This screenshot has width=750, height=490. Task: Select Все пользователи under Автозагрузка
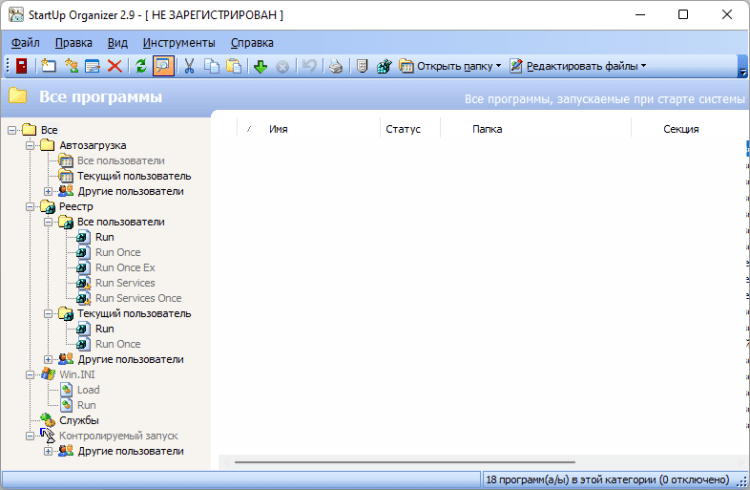[121, 161]
